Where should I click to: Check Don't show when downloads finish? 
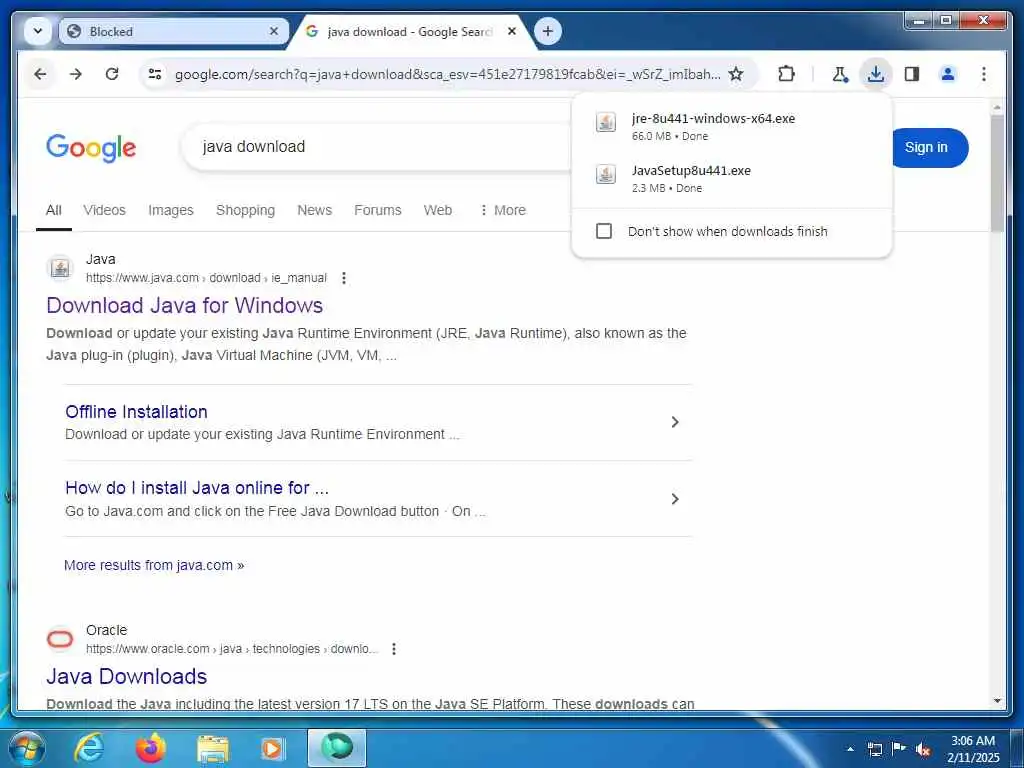coord(604,231)
